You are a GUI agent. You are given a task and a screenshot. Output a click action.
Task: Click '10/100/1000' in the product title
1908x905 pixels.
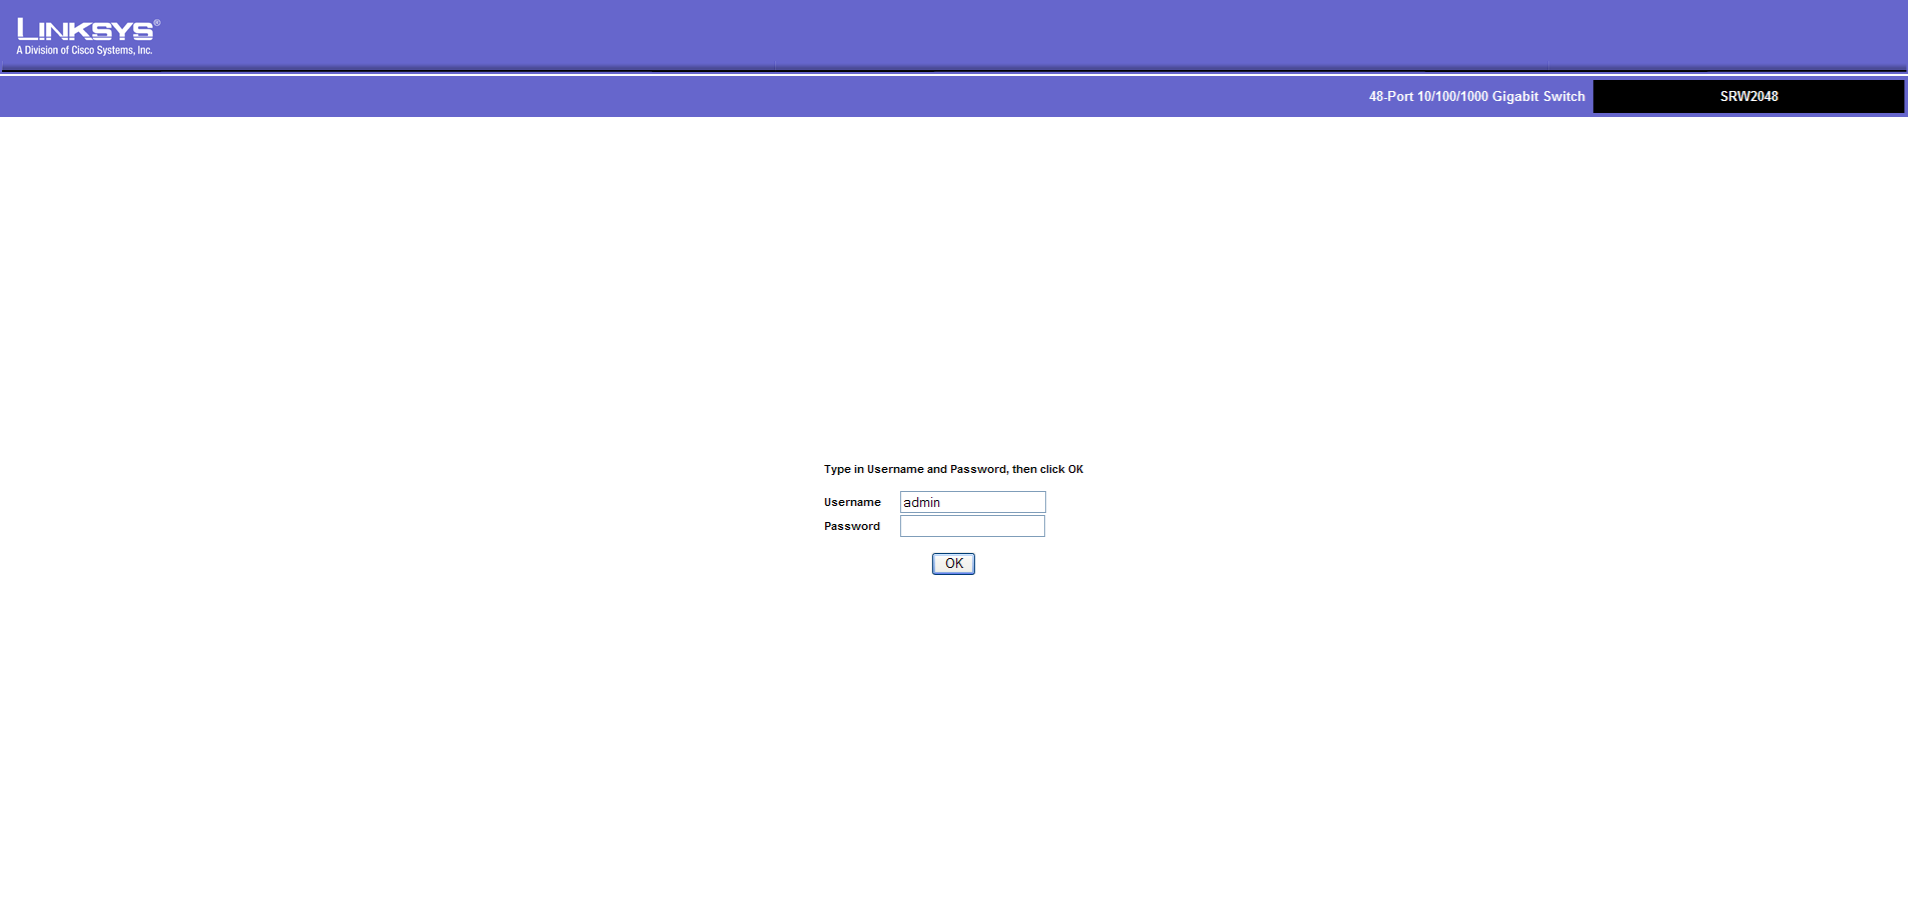(1452, 97)
